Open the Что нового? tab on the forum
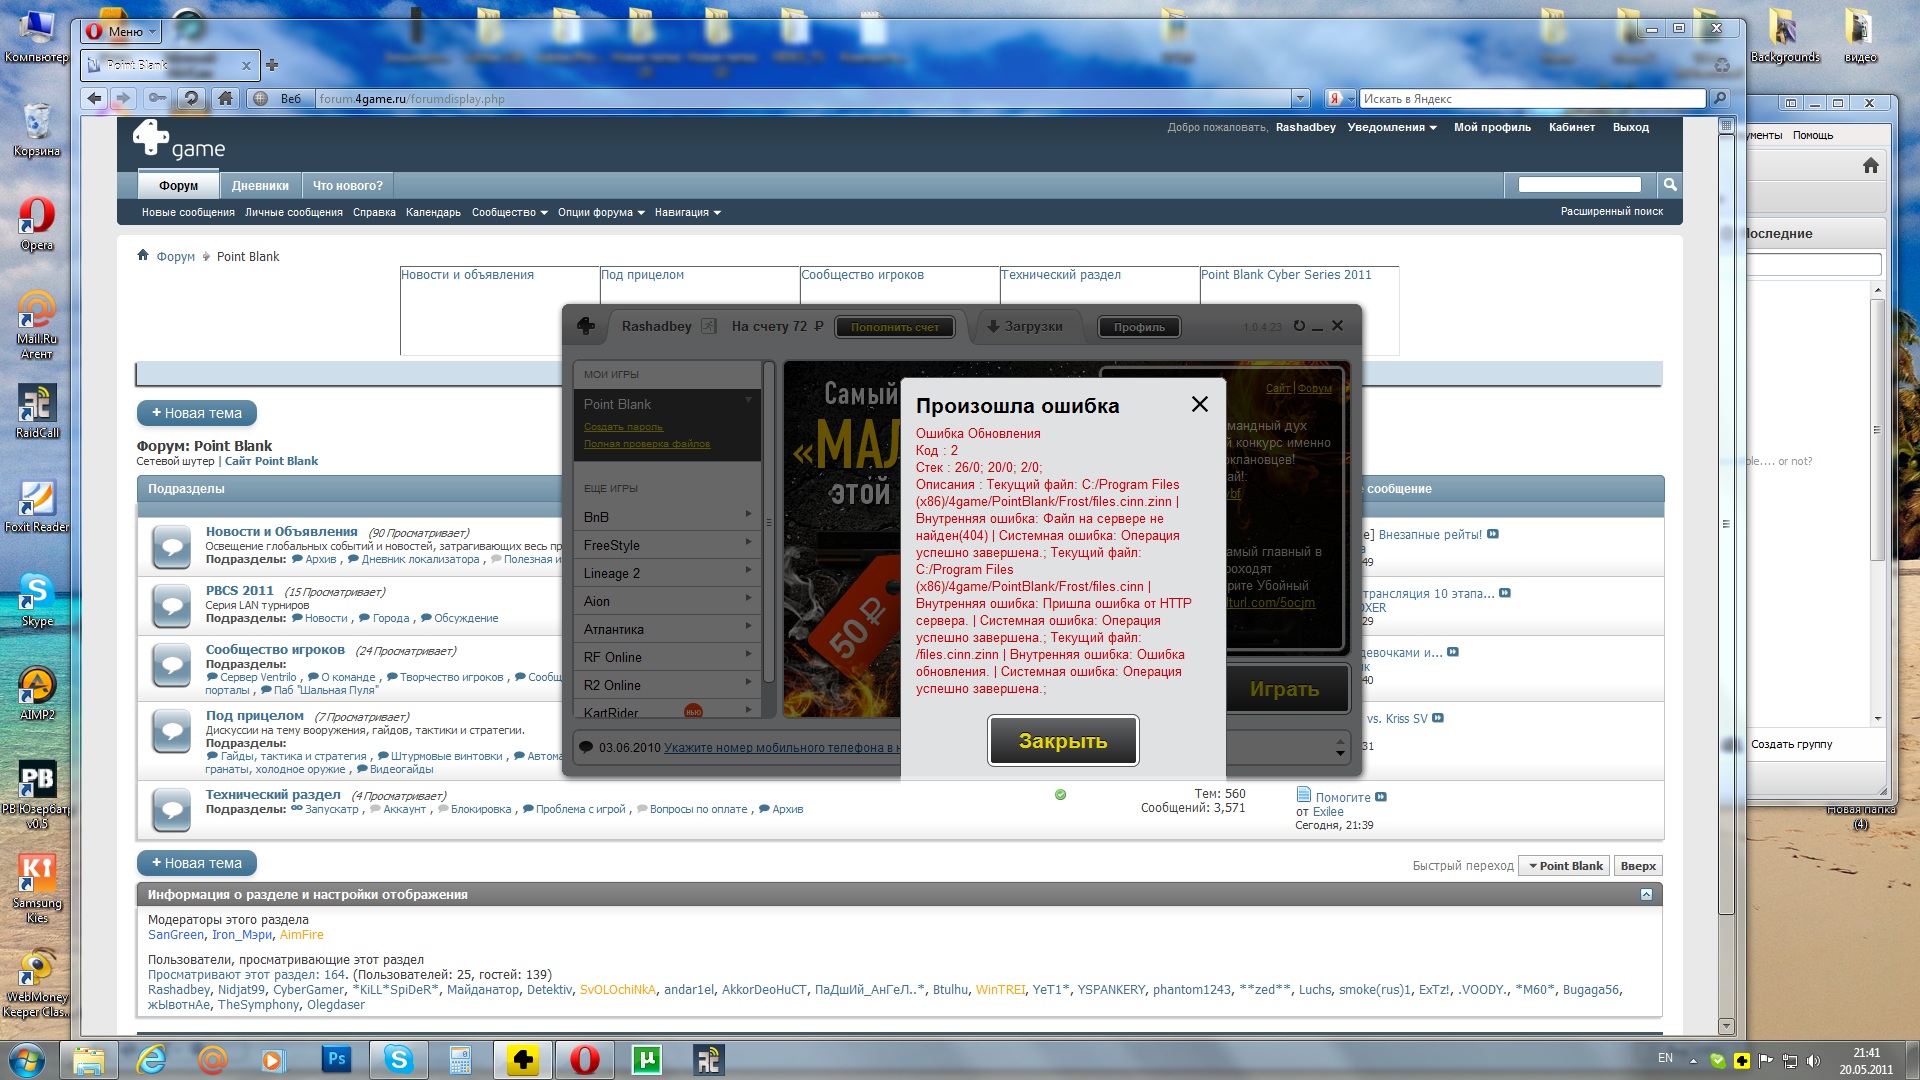 (347, 185)
